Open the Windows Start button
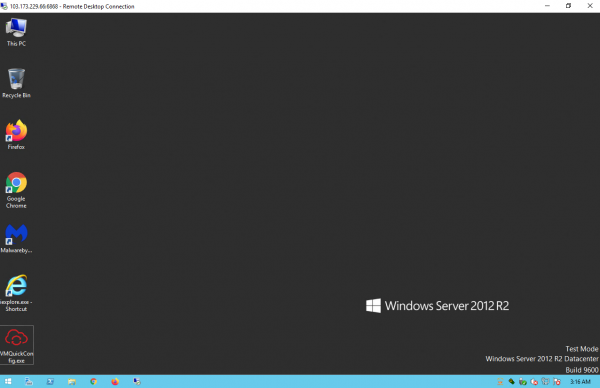The height and width of the screenshot is (388, 600). tap(8, 381)
